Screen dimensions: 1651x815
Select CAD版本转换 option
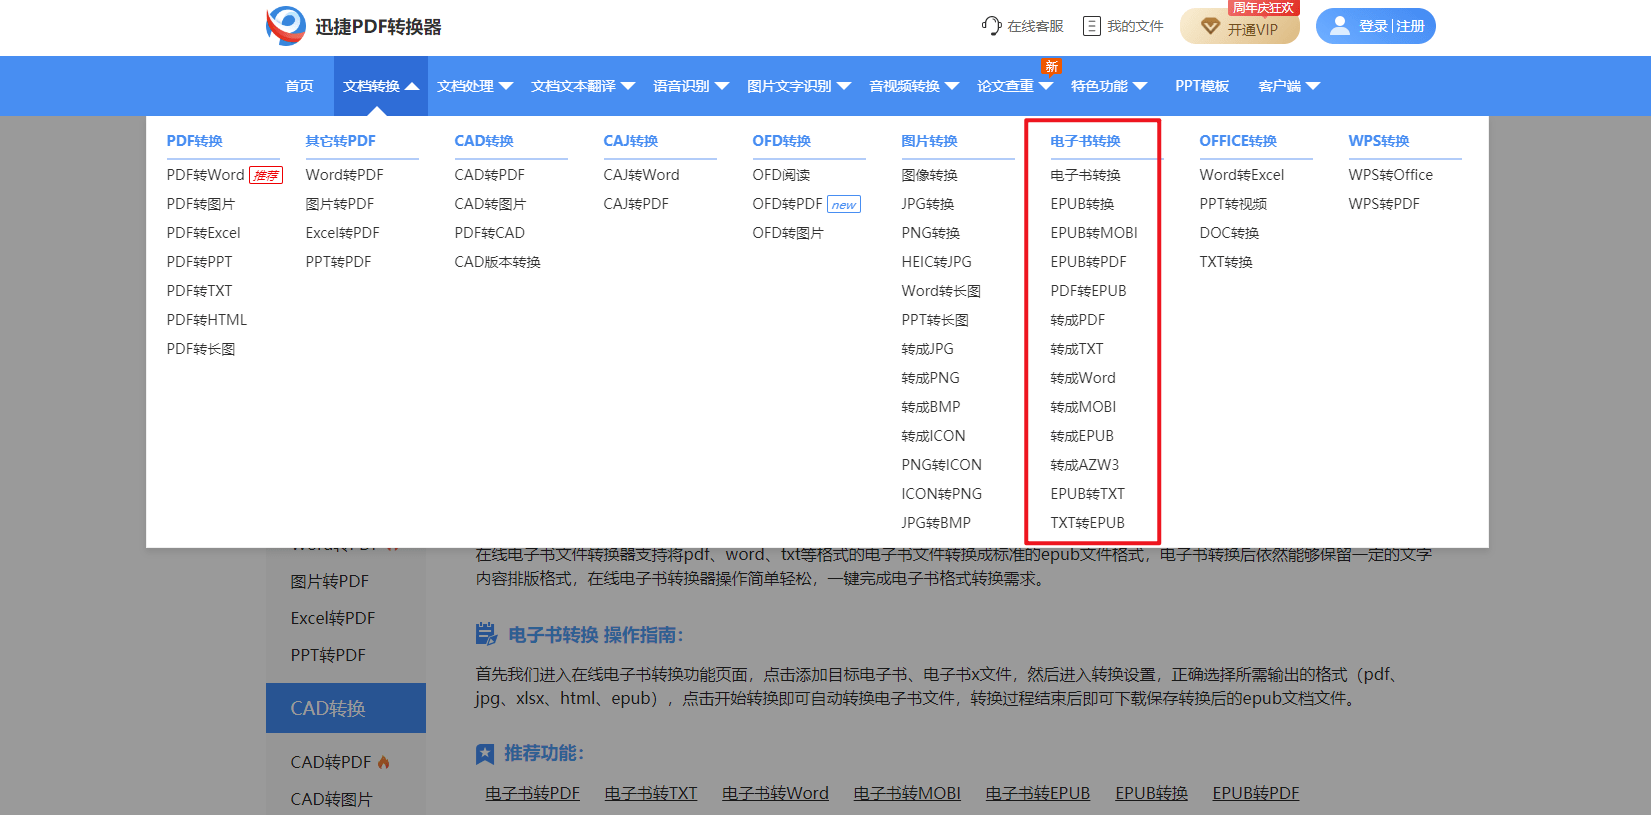498,262
